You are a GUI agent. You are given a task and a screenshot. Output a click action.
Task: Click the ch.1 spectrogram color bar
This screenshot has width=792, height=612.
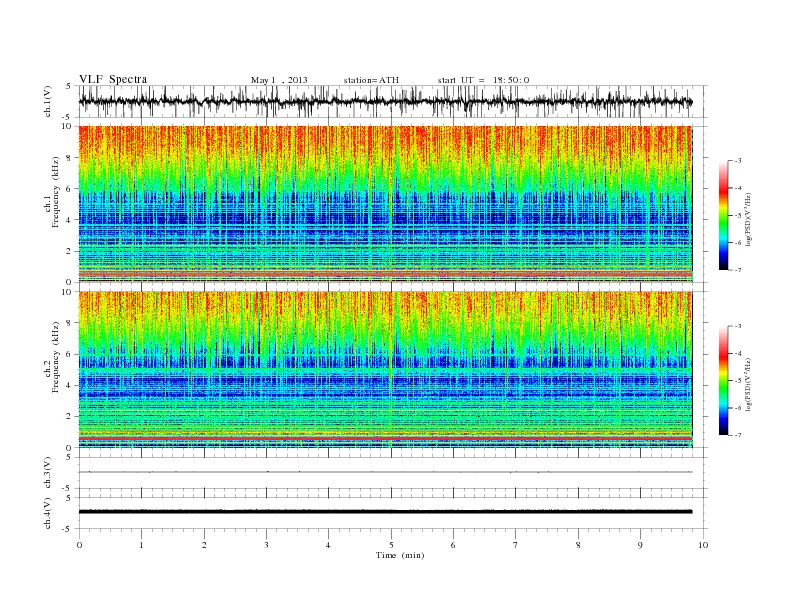tap(723, 215)
